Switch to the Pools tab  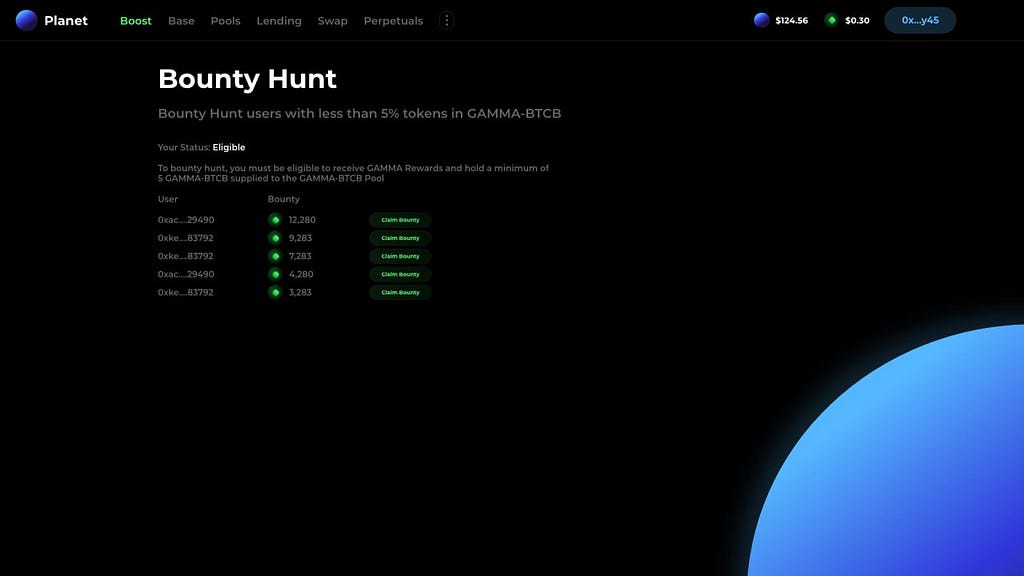[225, 21]
